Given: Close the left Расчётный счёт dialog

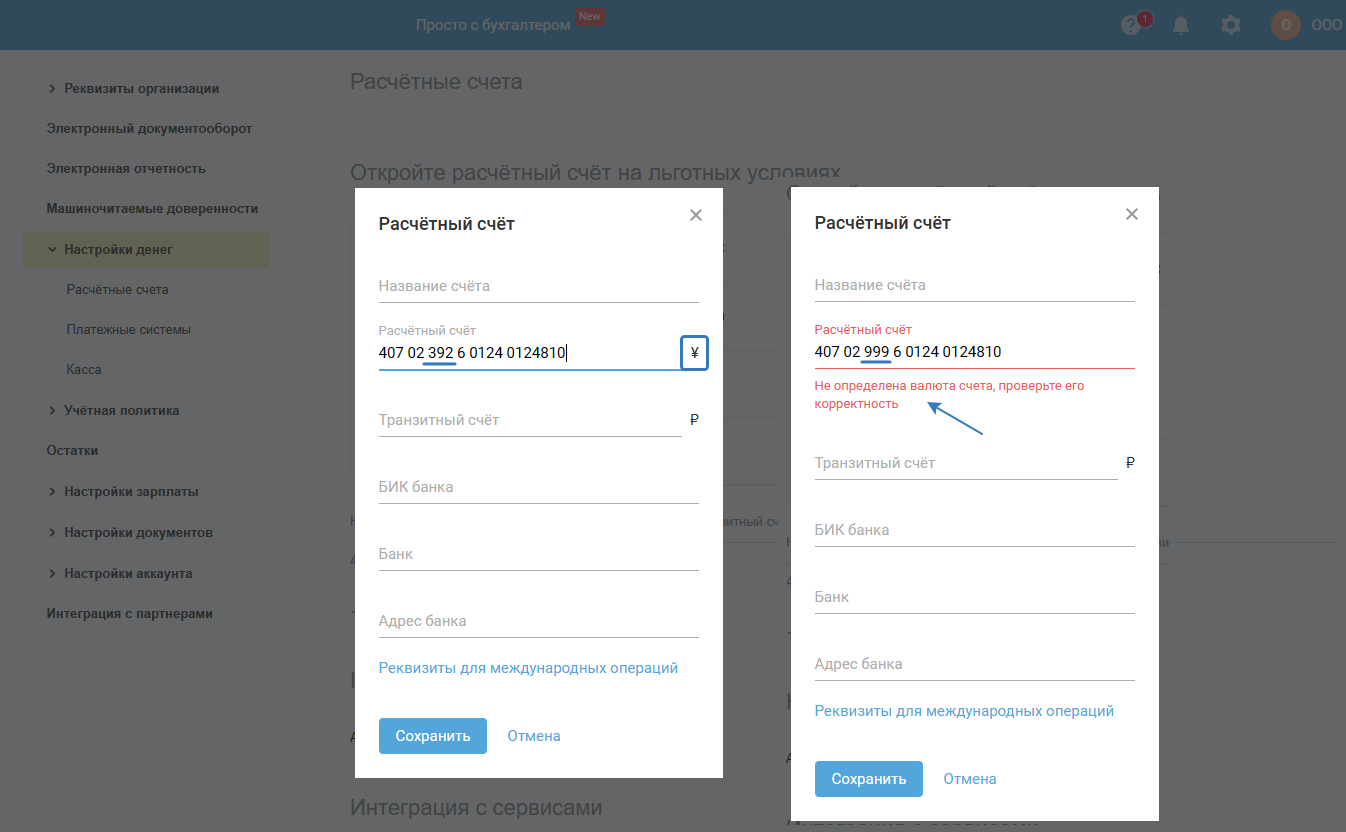Looking at the screenshot, I should click(x=696, y=215).
